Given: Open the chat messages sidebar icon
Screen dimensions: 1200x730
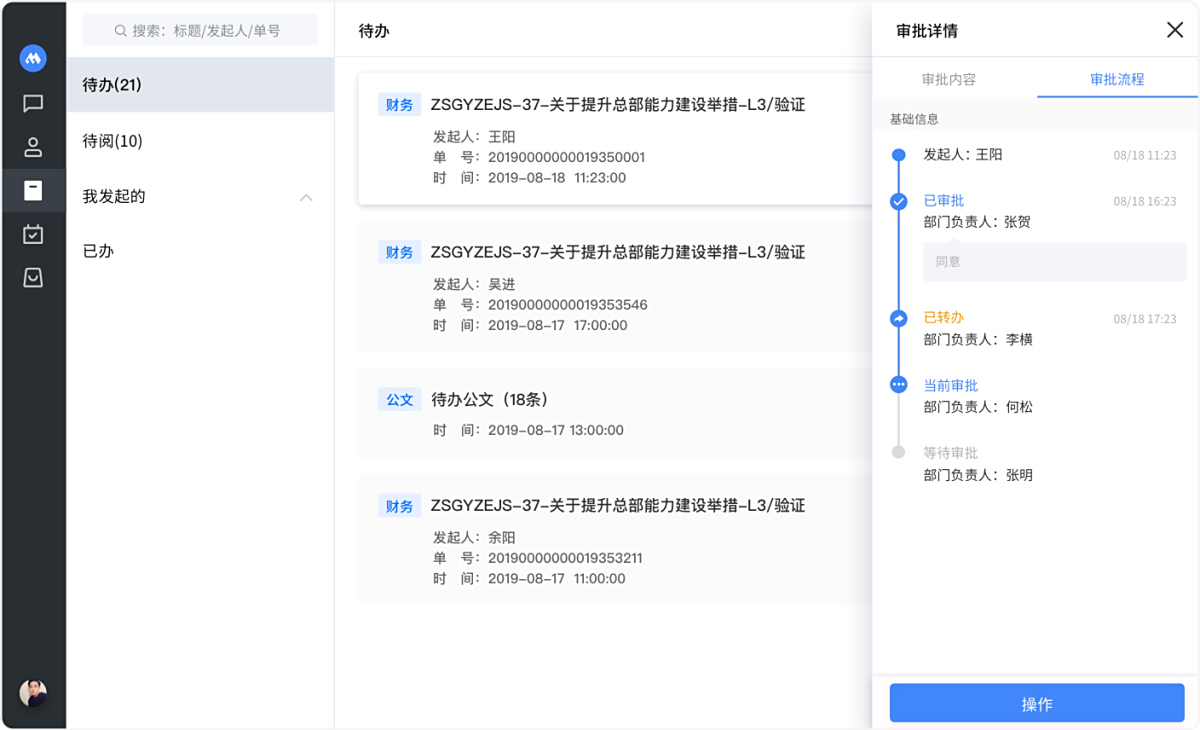Looking at the screenshot, I should tap(33, 103).
